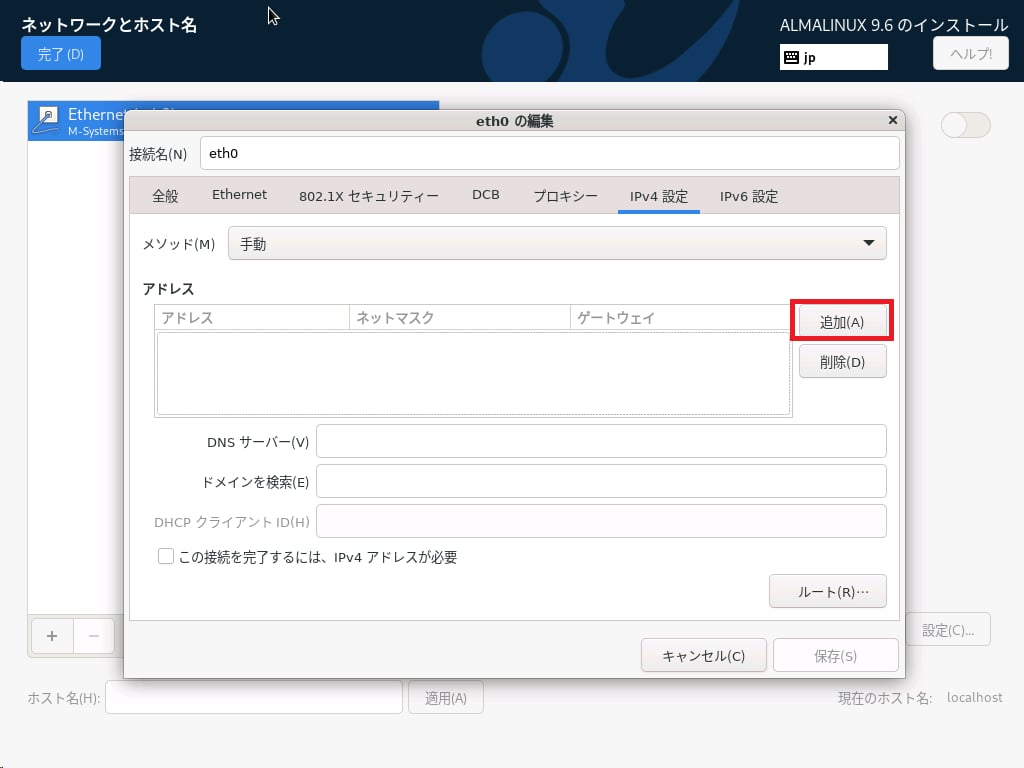
Task: Open the ルート(R) routes dialog
Action: (x=827, y=592)
